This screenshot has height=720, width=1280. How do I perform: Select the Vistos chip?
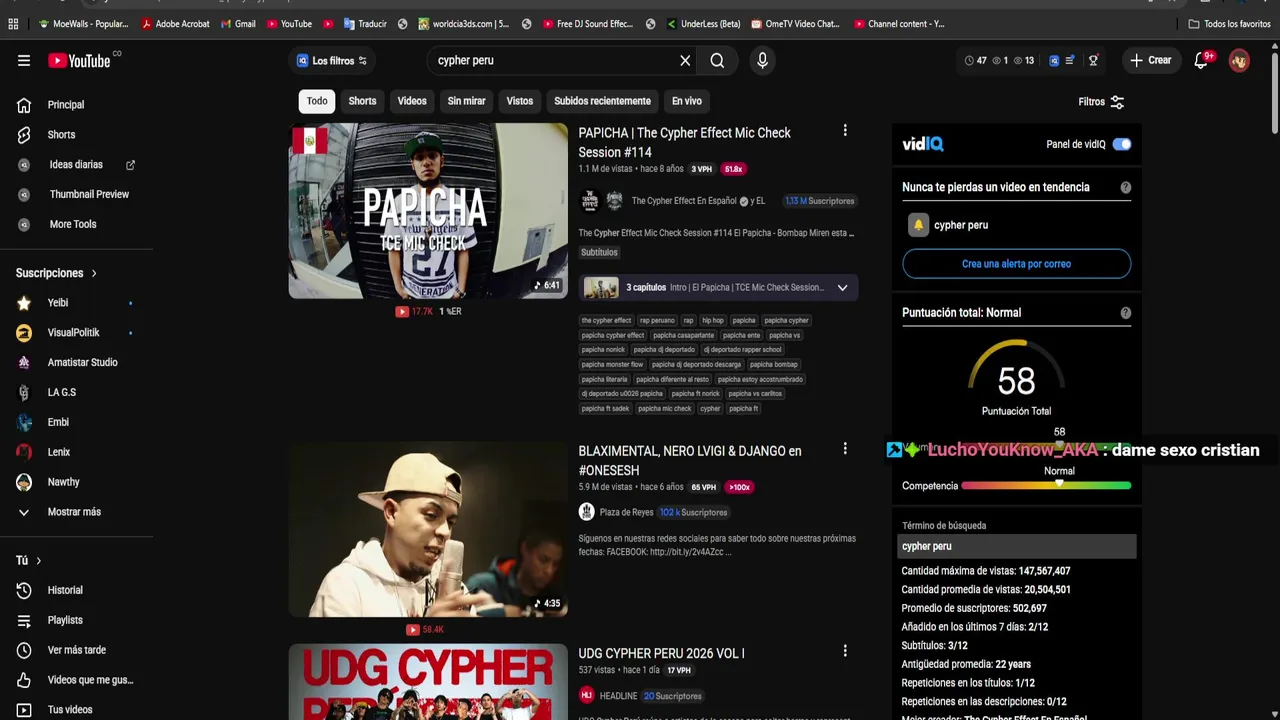click(x=520, y=101)
